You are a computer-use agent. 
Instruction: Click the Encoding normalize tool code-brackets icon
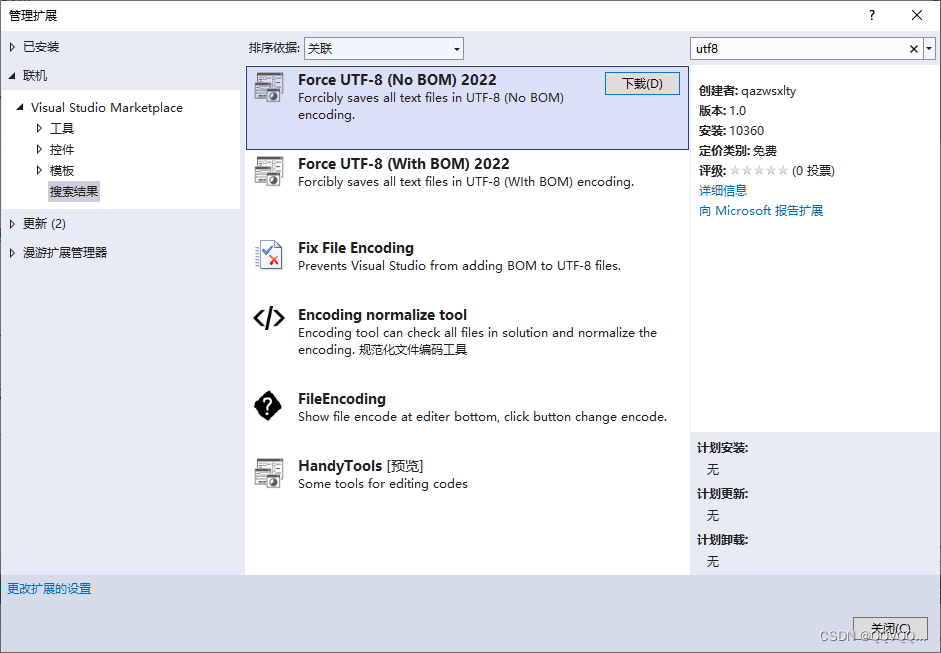(268, 318)
